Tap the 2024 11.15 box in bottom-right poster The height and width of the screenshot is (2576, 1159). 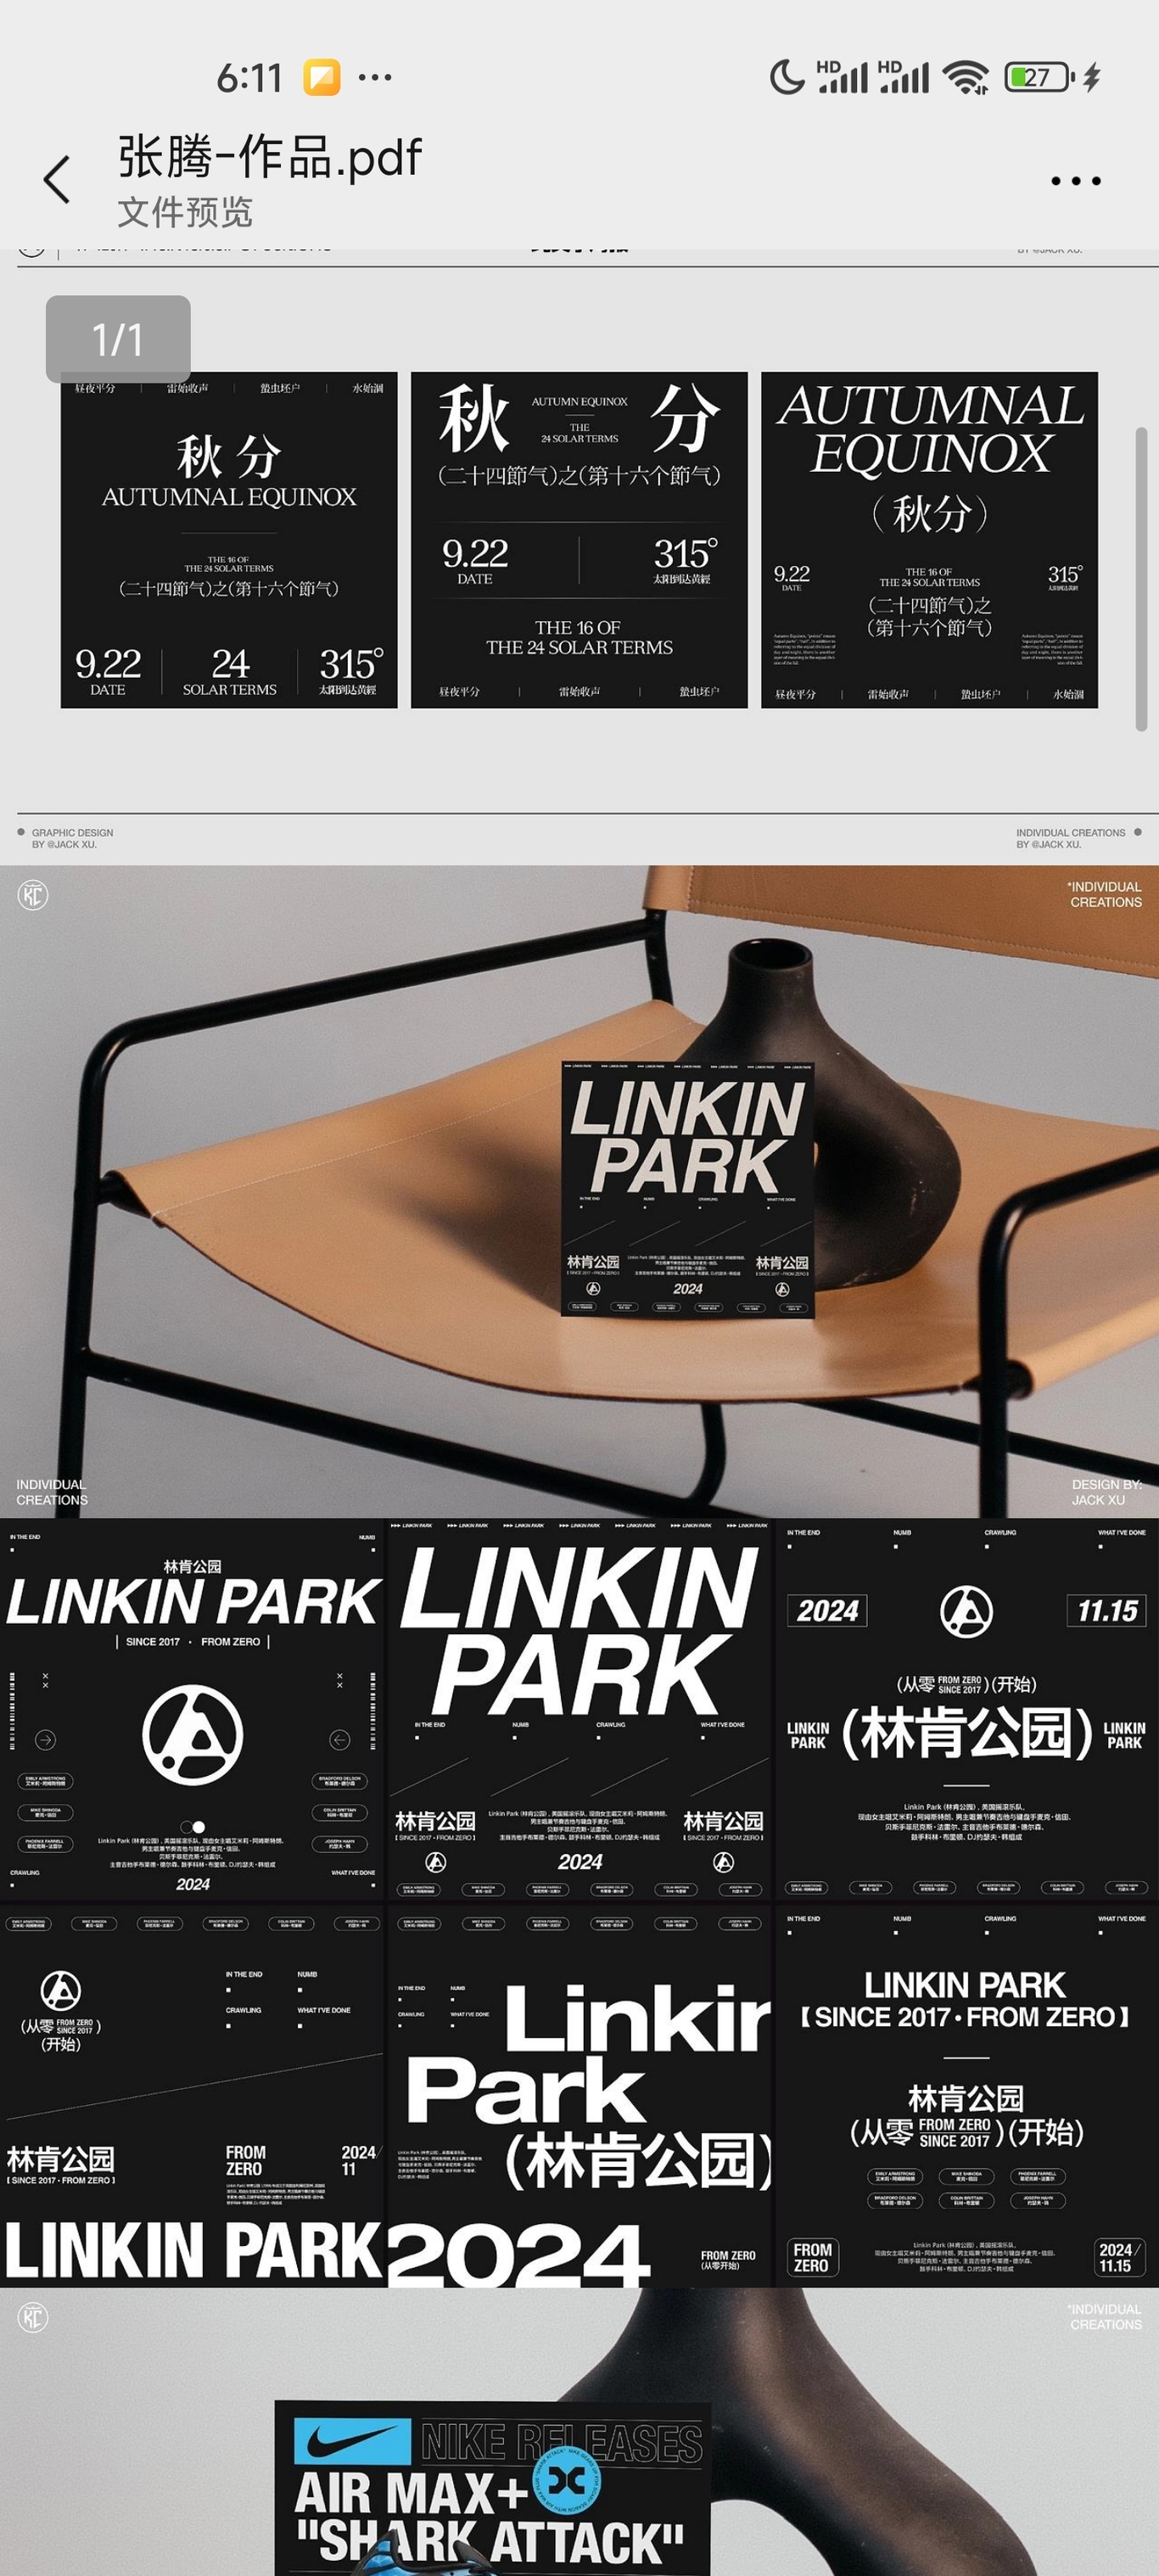(1119, 2257)
